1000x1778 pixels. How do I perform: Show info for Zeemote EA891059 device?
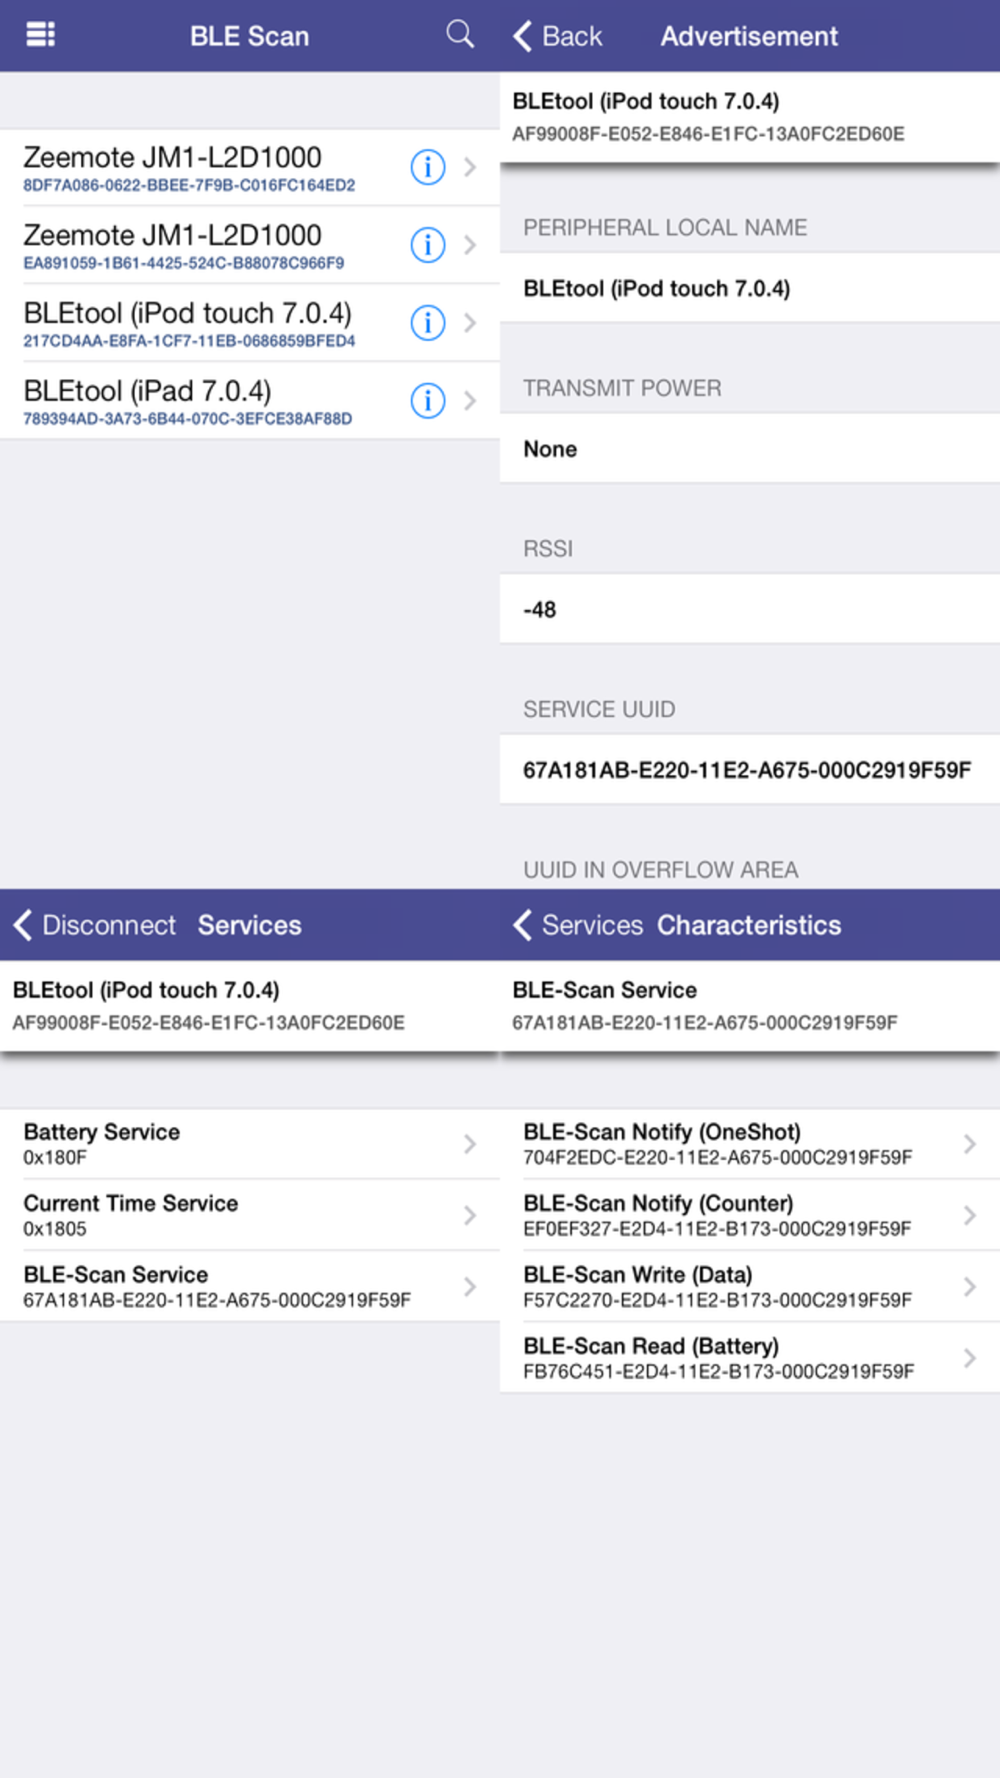point(428,245)
